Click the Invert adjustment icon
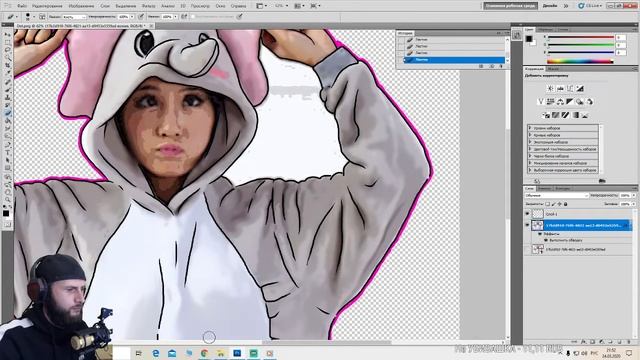This screenshot has width=640, height=360. 546,115
